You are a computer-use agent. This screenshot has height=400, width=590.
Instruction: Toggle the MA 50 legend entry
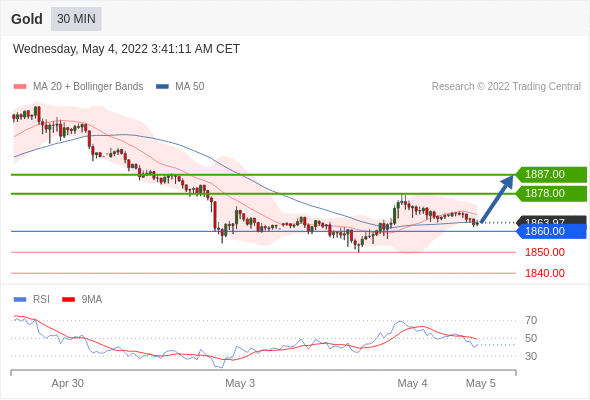pos(180,87)
